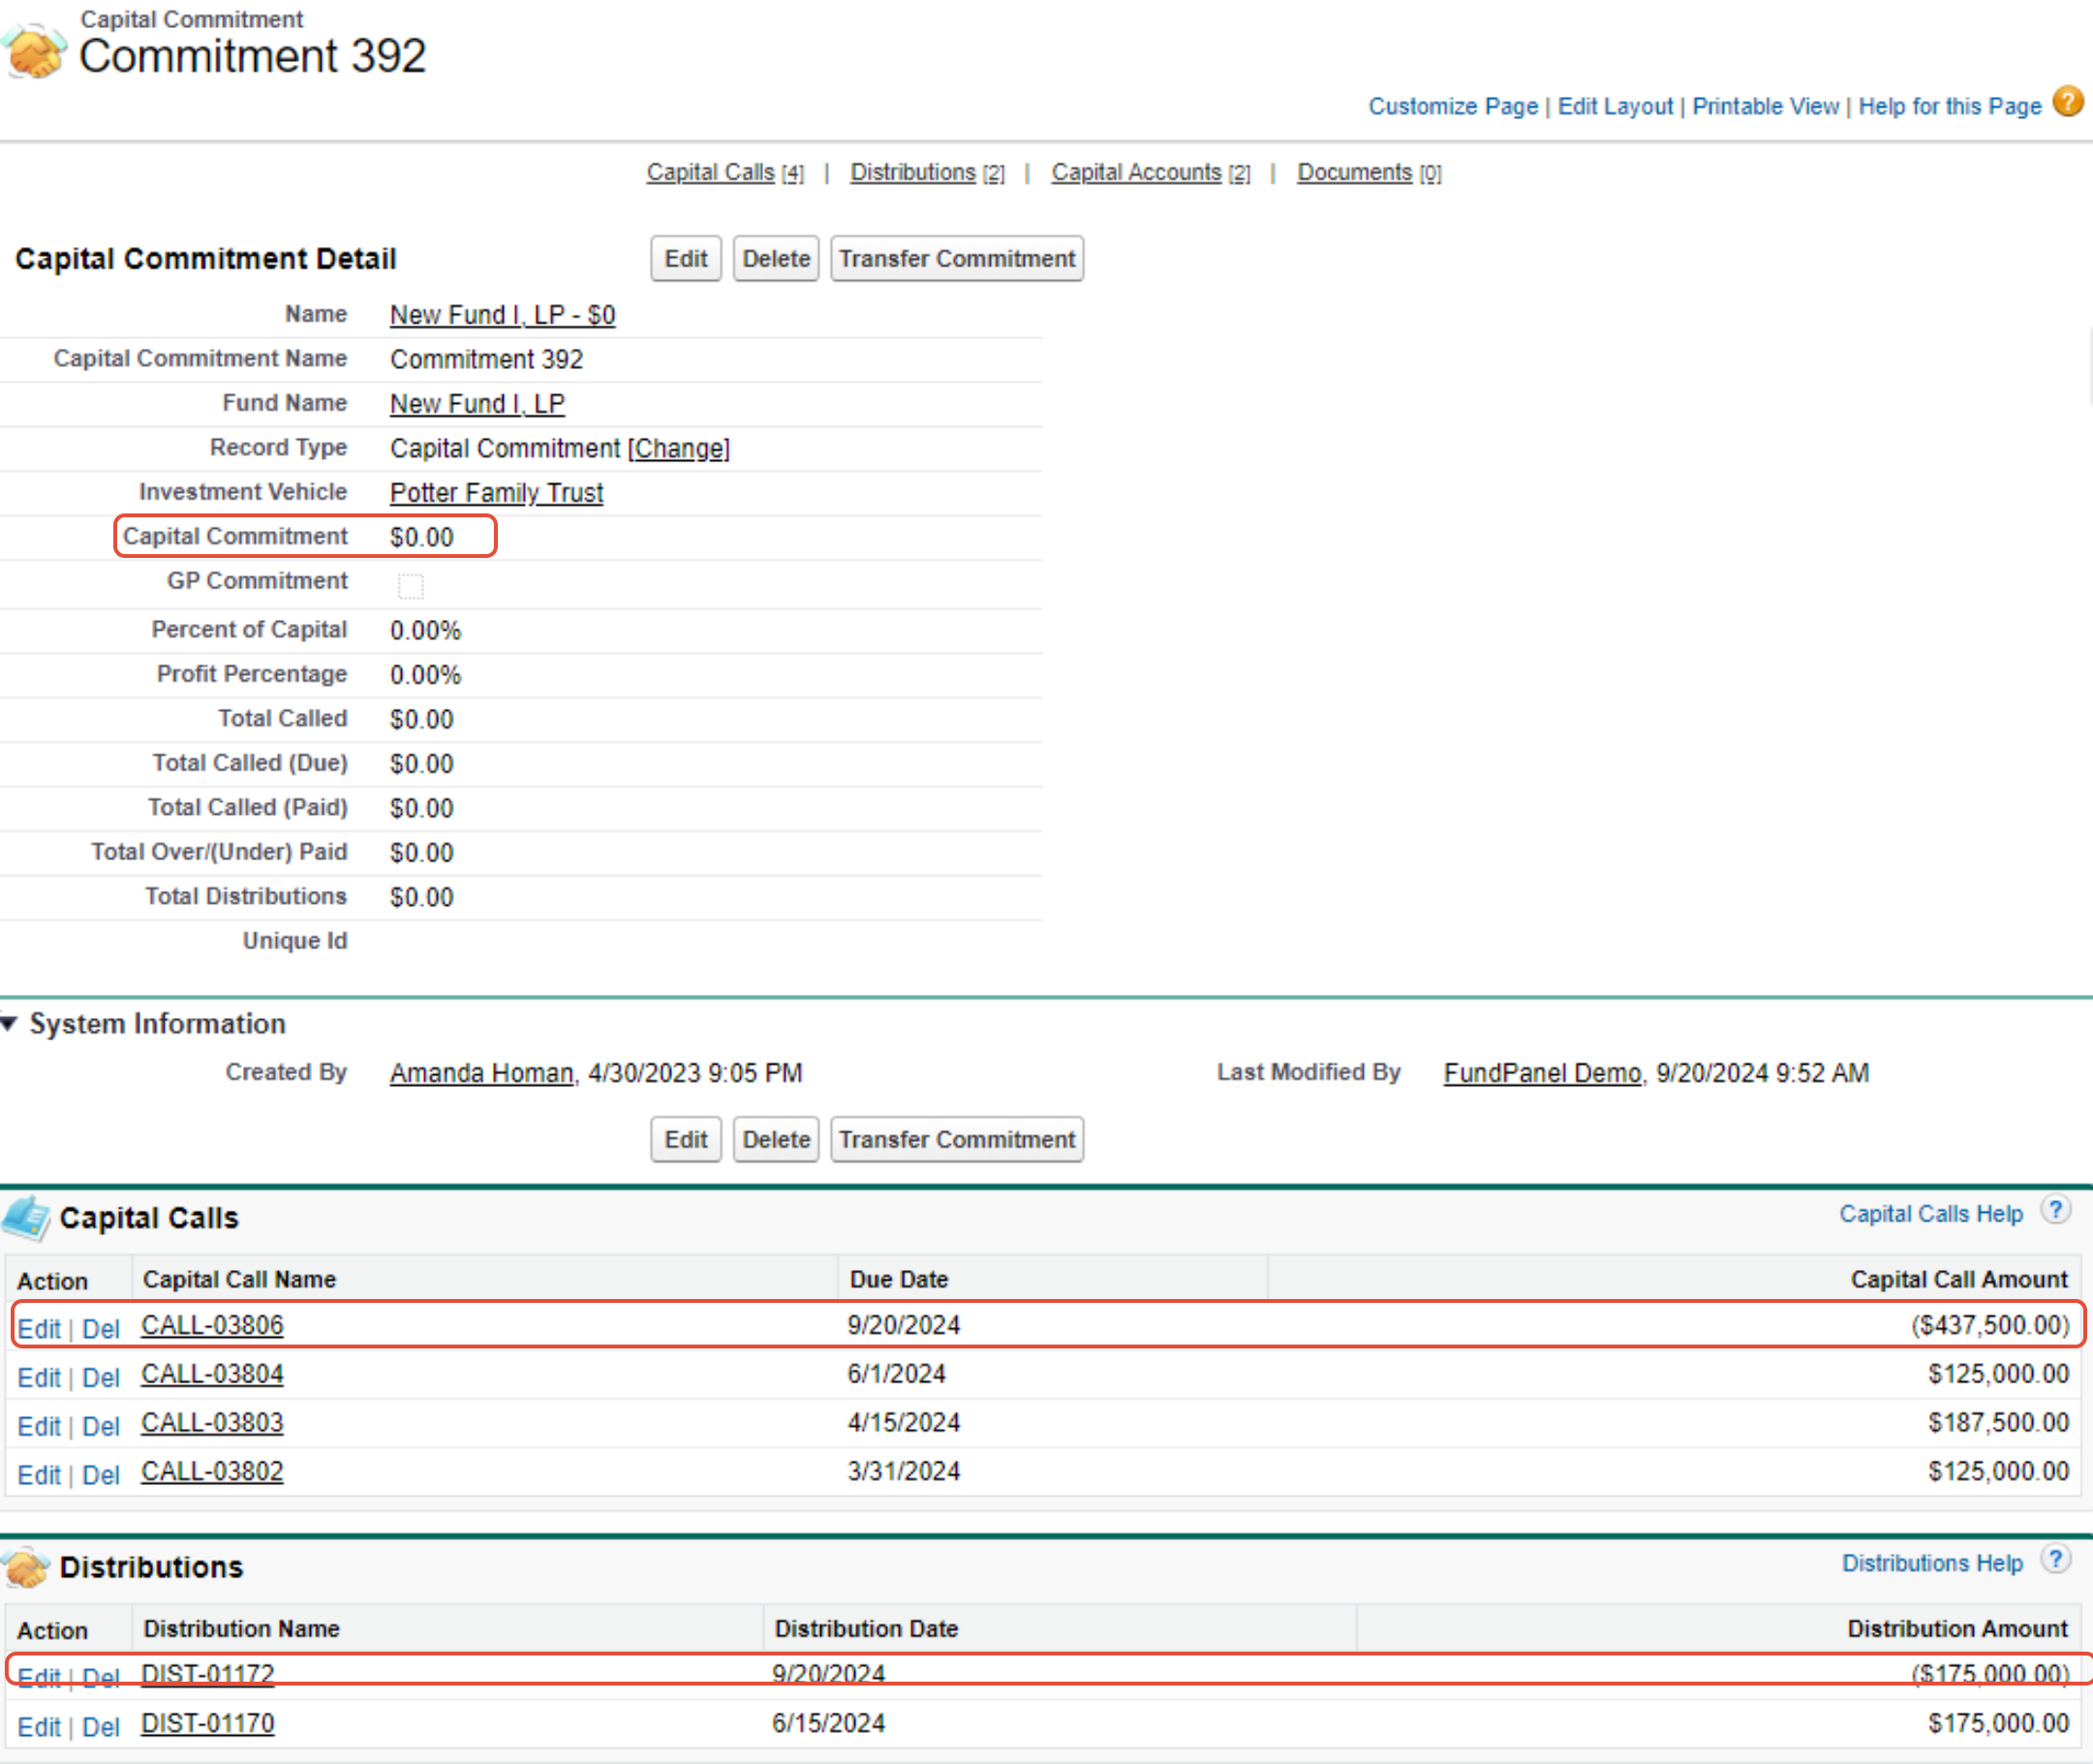Toggle the GP Commitment checkbox
This screenshot has height=1764, width=2093.
[410, 585]
